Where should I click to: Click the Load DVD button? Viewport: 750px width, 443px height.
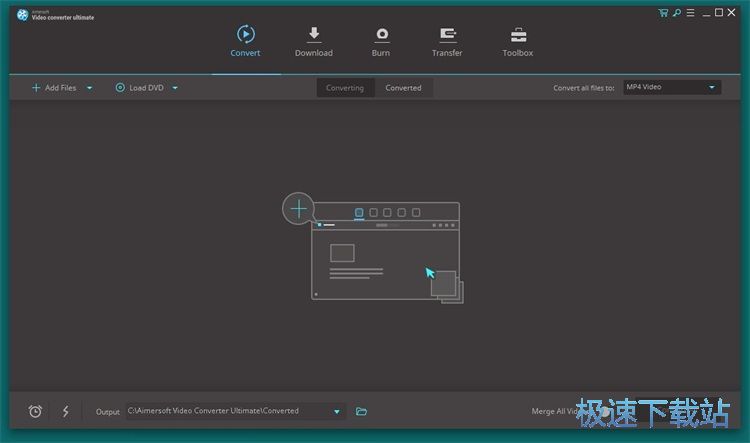click(140, 88)
